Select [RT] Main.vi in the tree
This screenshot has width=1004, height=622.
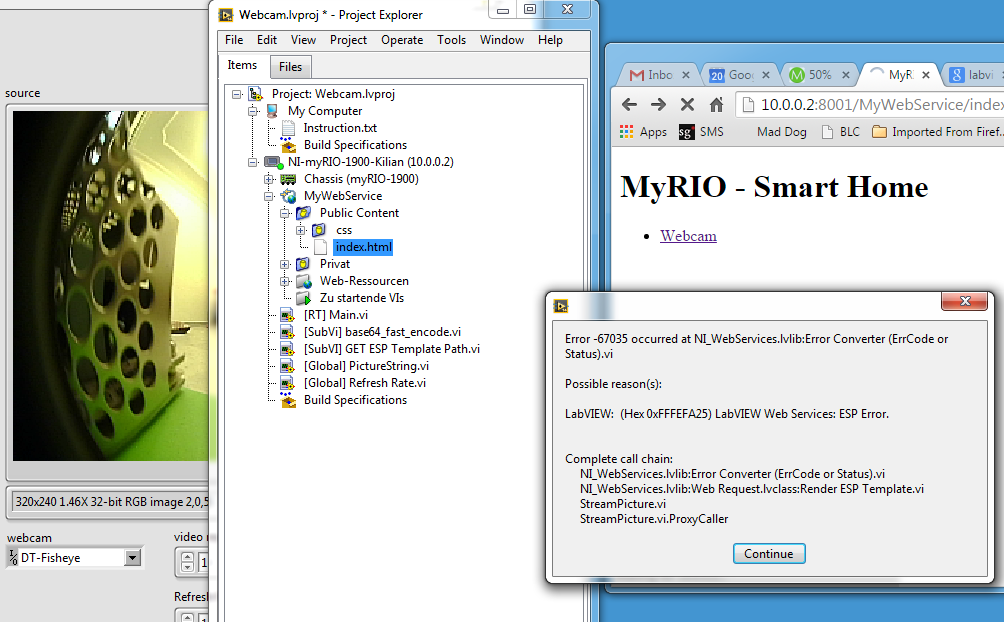coord(336,315)
